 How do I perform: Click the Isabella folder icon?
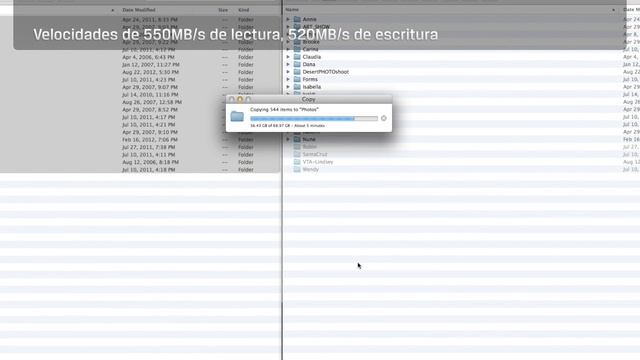click(297, 87)
